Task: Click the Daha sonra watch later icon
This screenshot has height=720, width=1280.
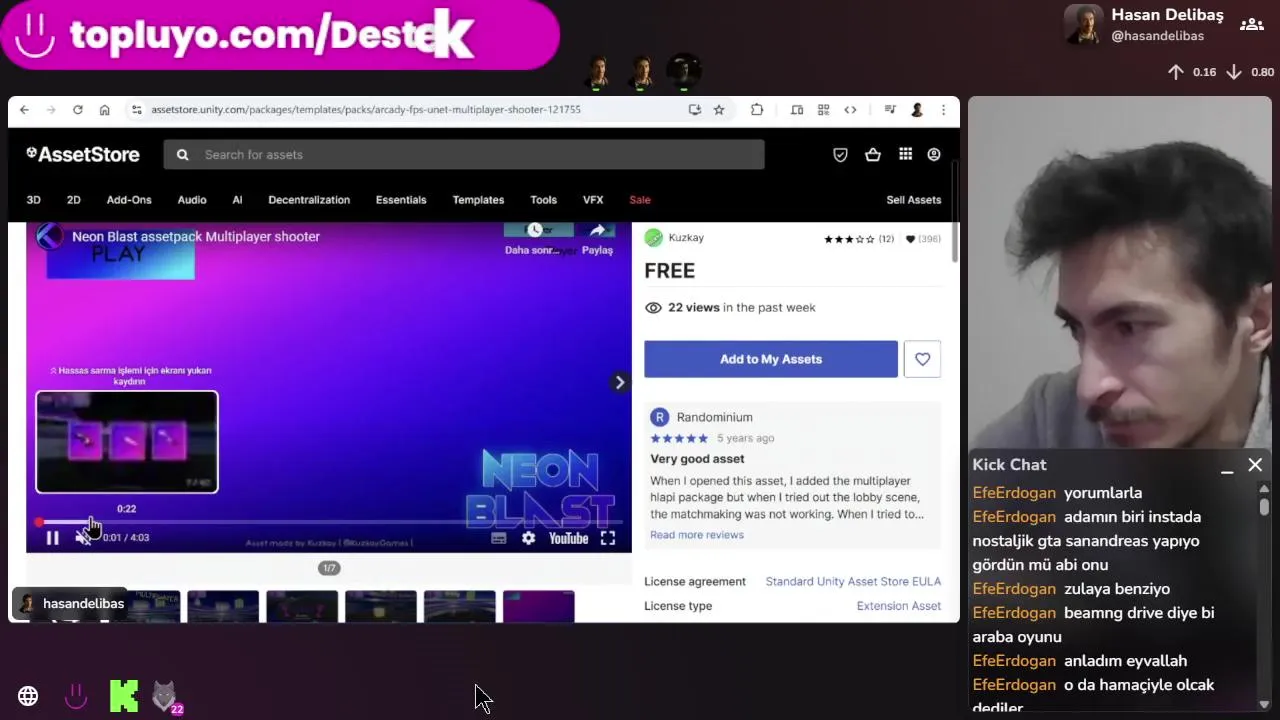Action: click(535, 231)
